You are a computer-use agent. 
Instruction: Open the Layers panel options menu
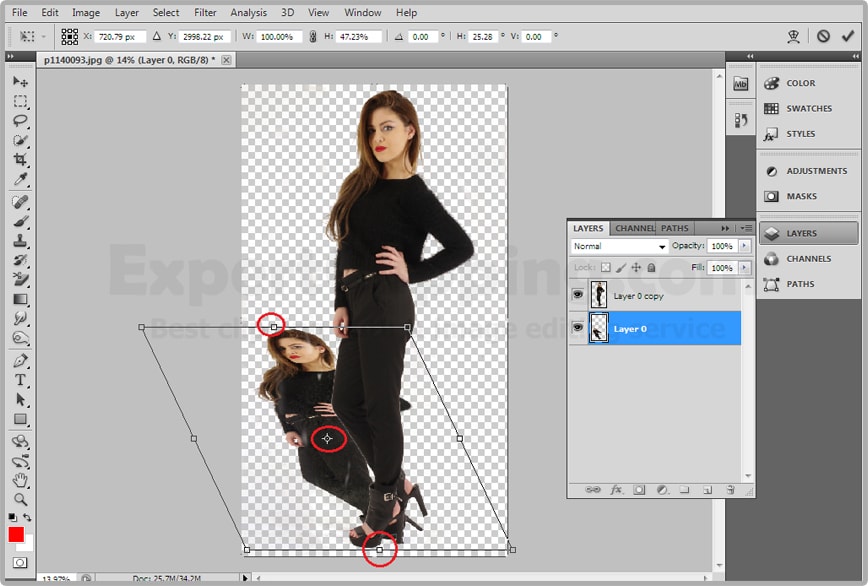click(746, 228)
